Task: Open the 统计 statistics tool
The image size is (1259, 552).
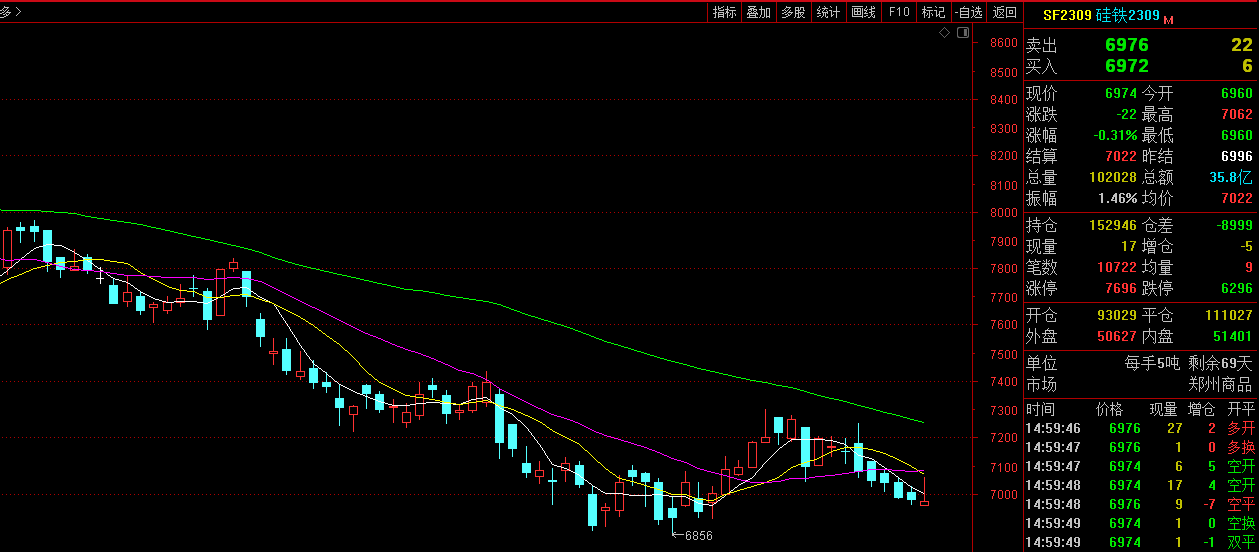Action: [828, 12]
